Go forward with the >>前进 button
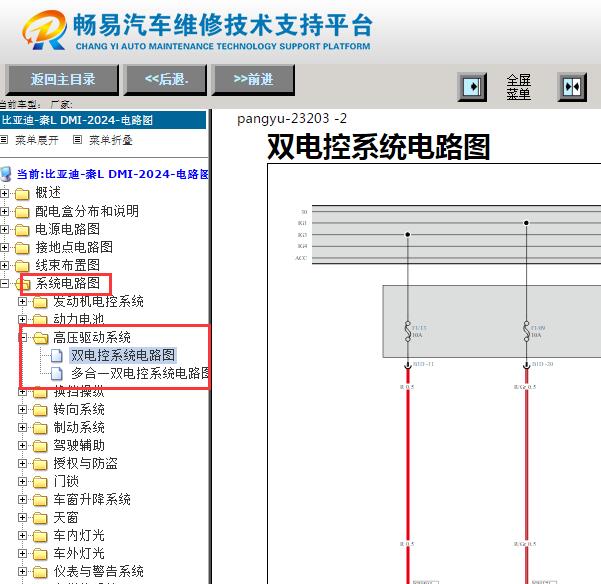This screenshot has height=584, width=601. click(x=253, y=79)
